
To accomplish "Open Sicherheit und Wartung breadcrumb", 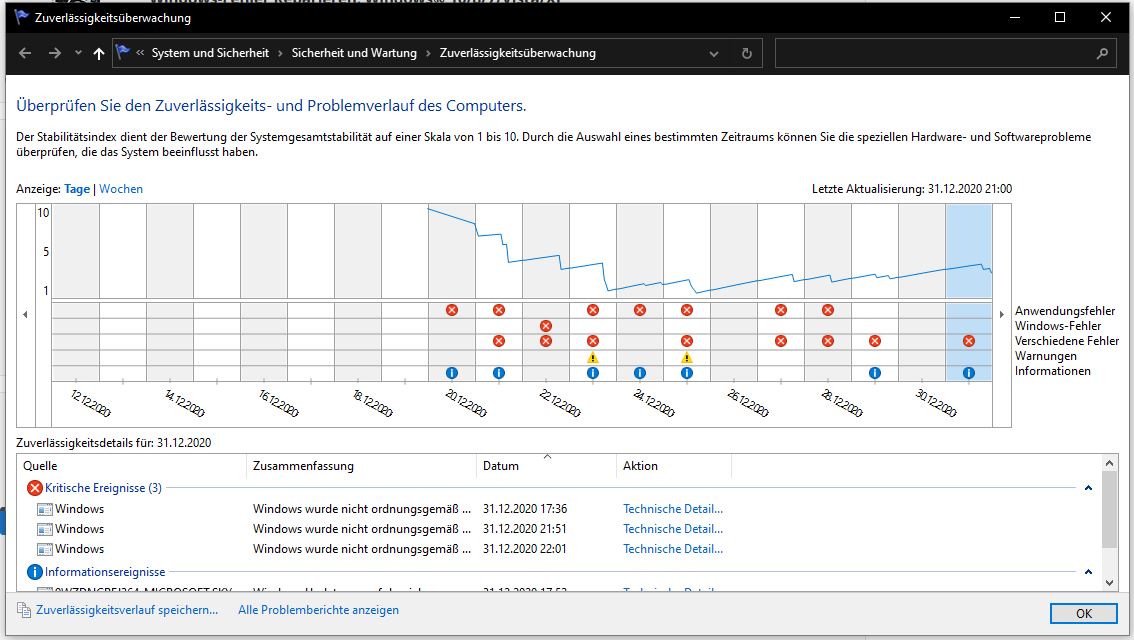I will [354, 53].
